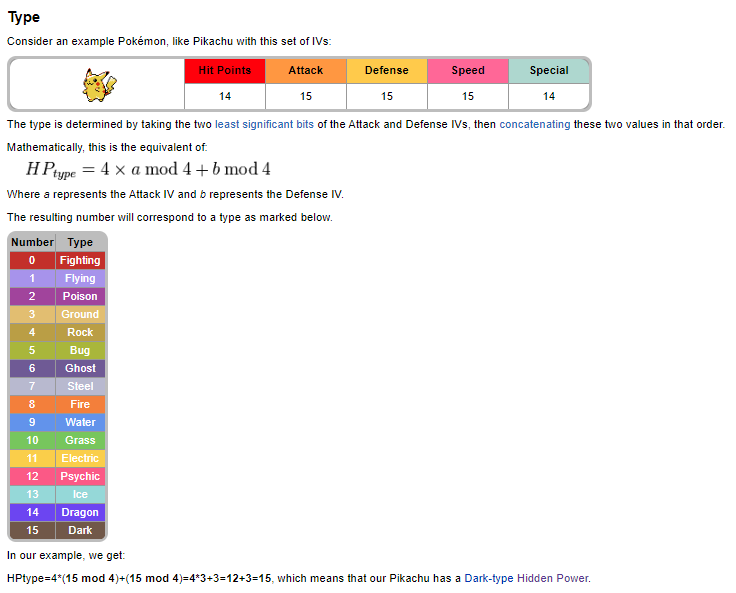Select the Fighting type cell
Image resolution: width=736 pixels, height=593 pixels.
80,260
